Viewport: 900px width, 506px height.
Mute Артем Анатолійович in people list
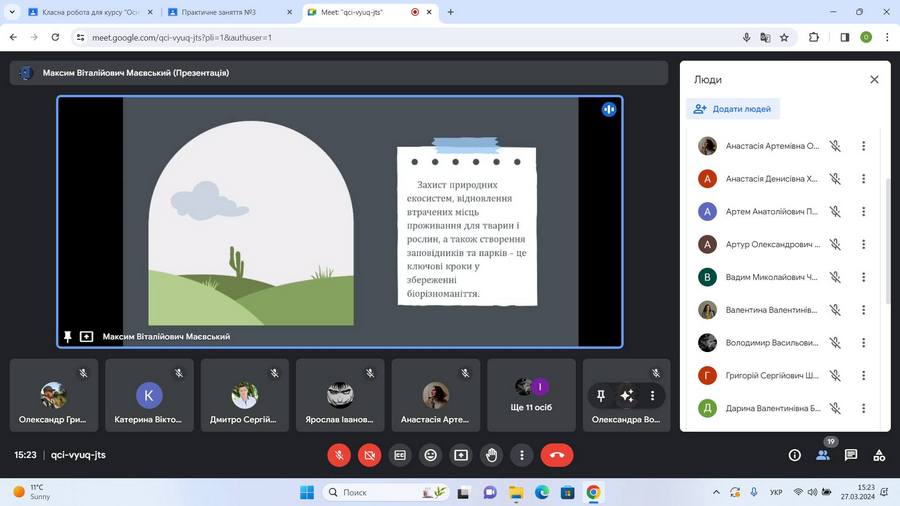[835, 211]
